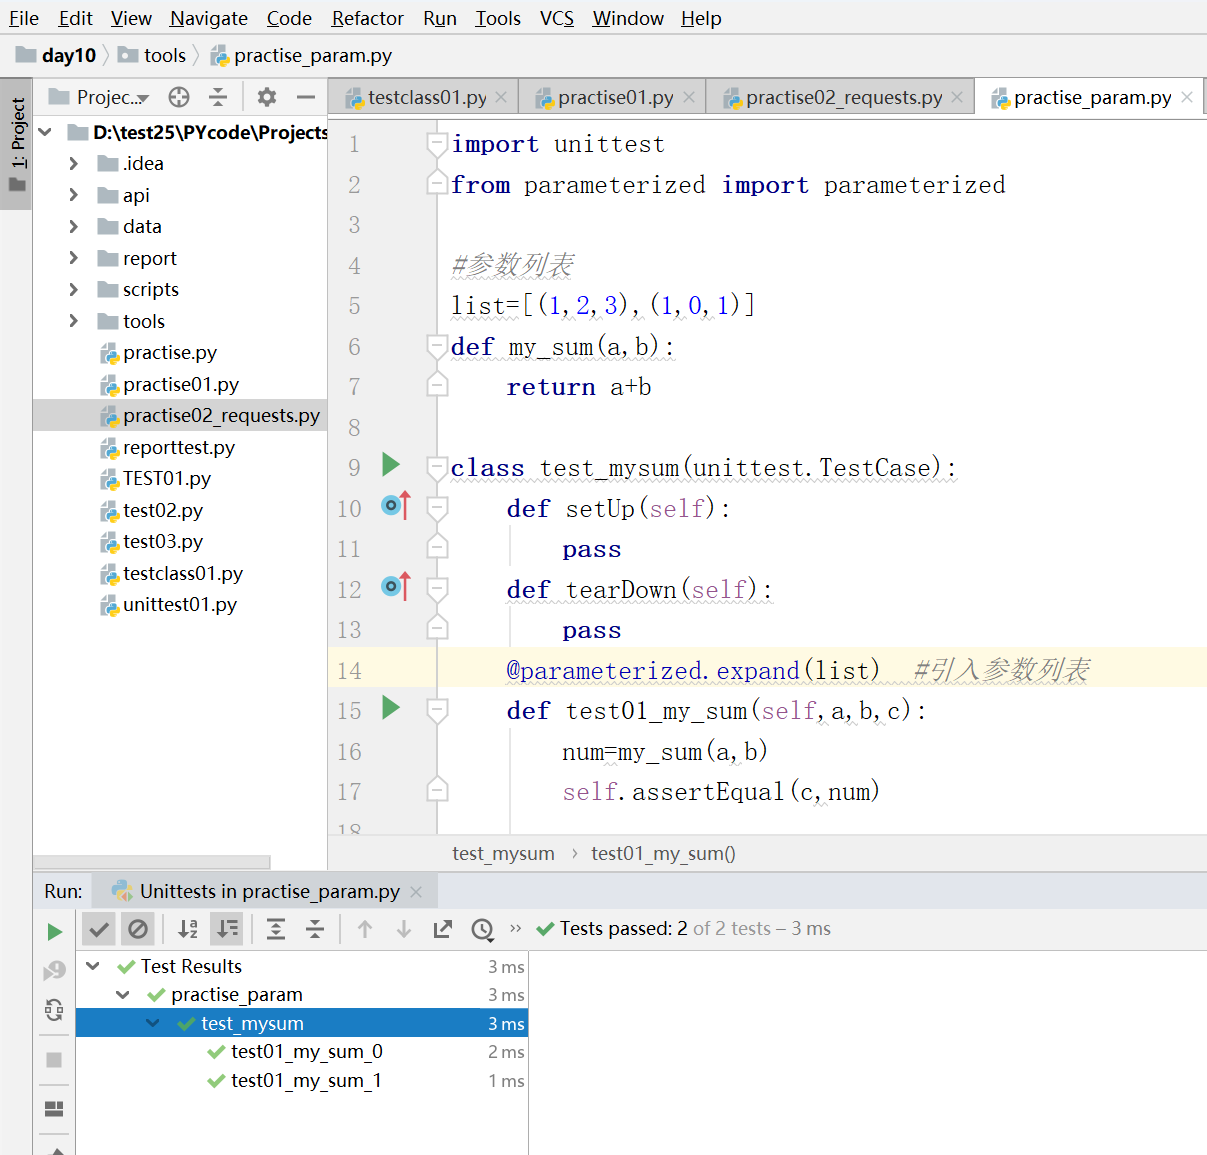Click test01_my_sum() in editor breadcrumb
Screen dimensions: 1207x1155
pos(663,853)
